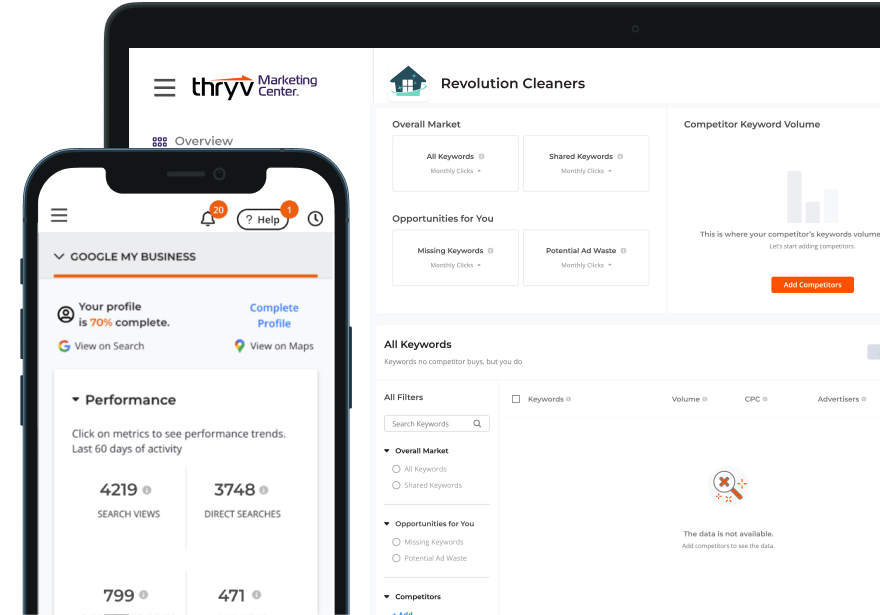
Task: Click info icon beside 799
Action: pos(144,595)
